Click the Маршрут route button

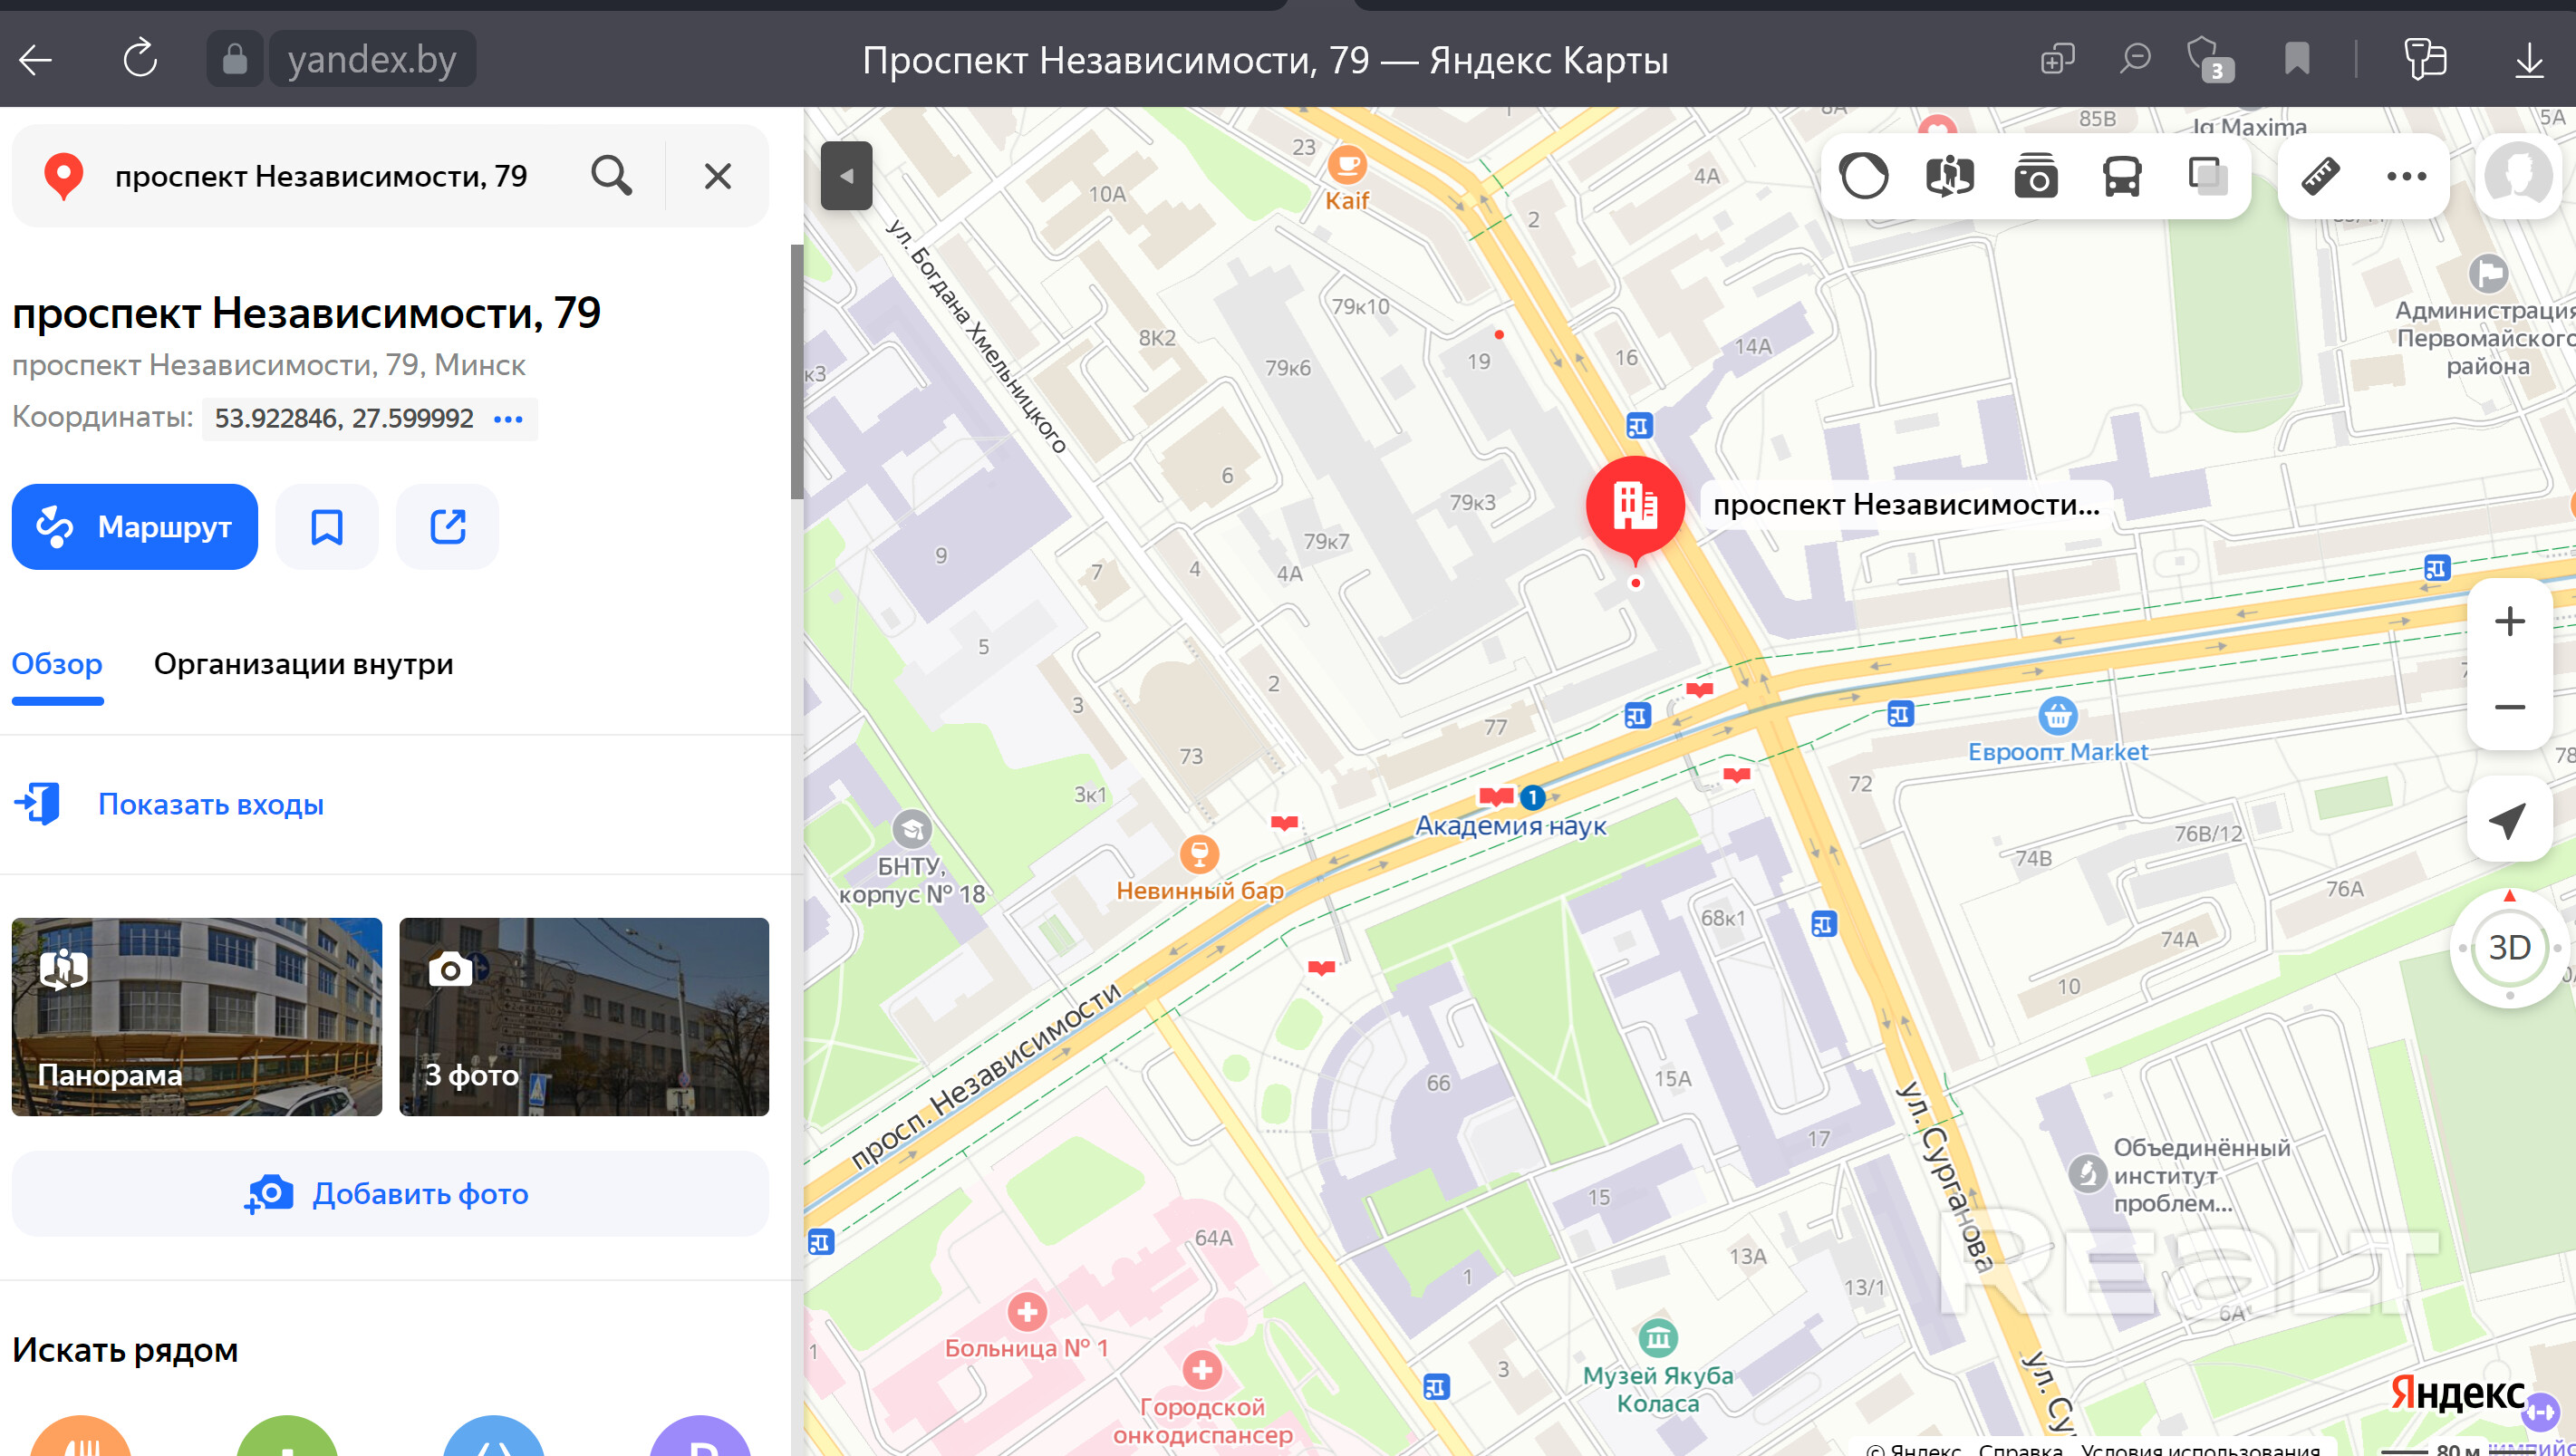click(135, 527)
